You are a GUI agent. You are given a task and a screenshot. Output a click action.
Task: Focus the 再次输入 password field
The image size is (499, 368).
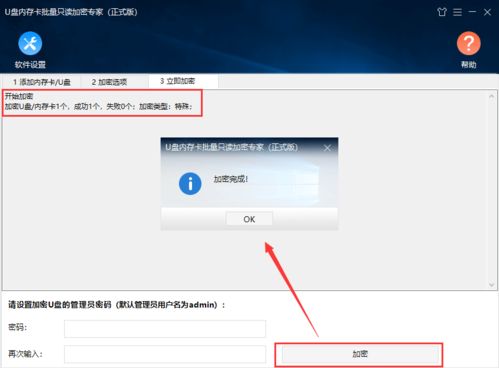point(165,354)
